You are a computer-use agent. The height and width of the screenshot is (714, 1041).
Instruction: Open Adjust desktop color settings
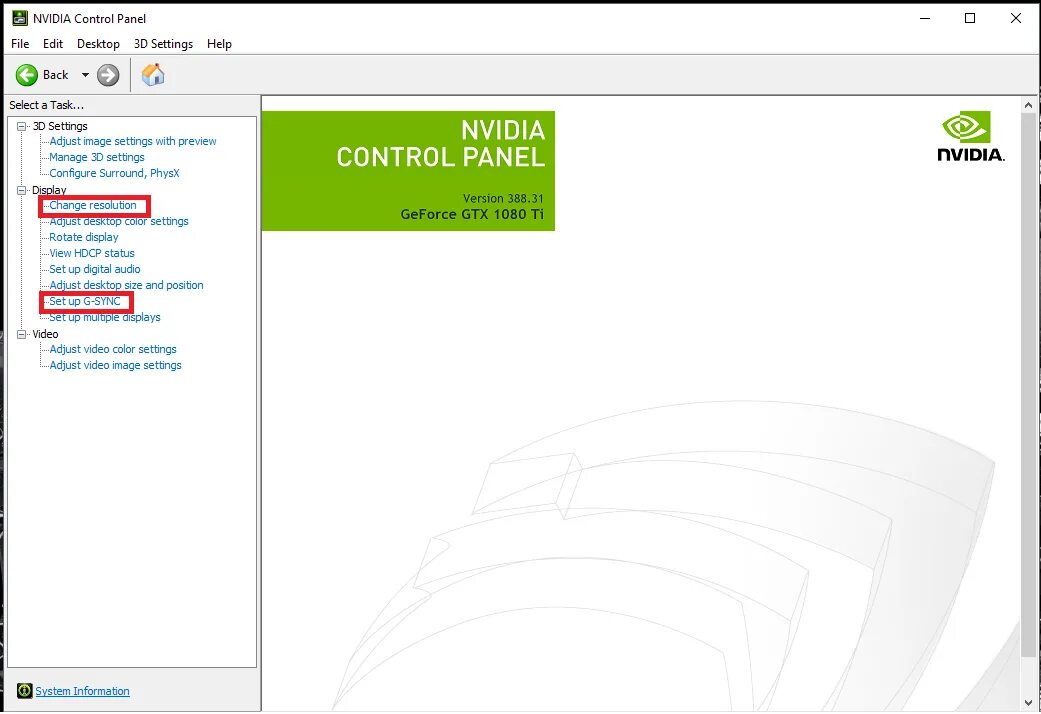click(x=119, y=221)
